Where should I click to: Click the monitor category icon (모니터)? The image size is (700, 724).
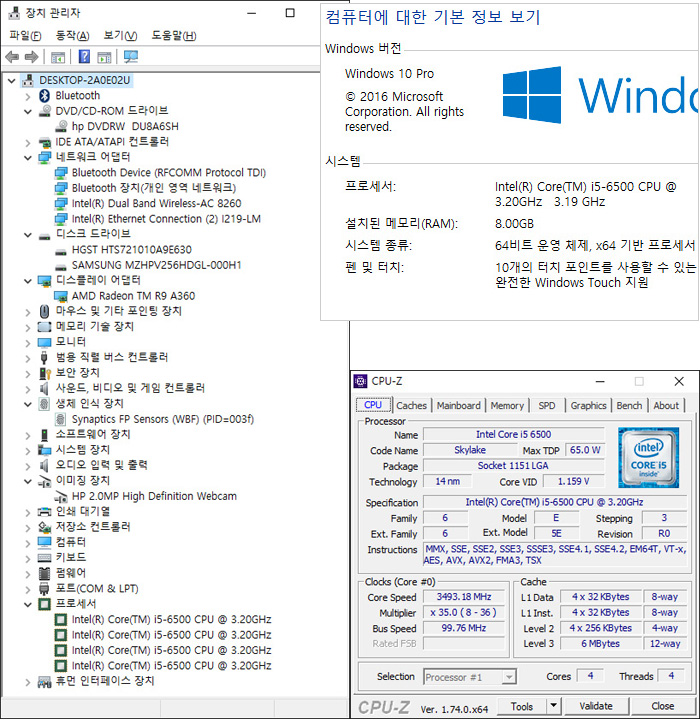[x=44, y=343]
